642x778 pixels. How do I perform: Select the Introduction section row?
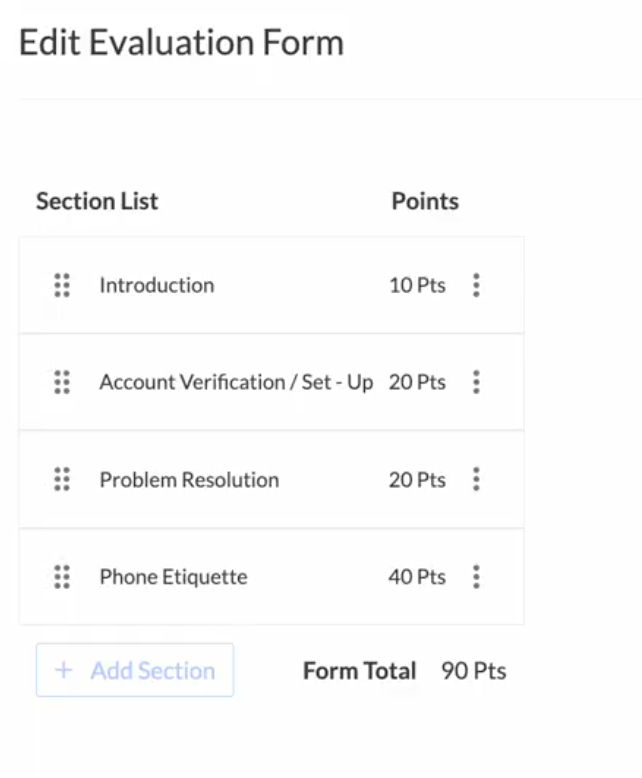tap(157, 285)
